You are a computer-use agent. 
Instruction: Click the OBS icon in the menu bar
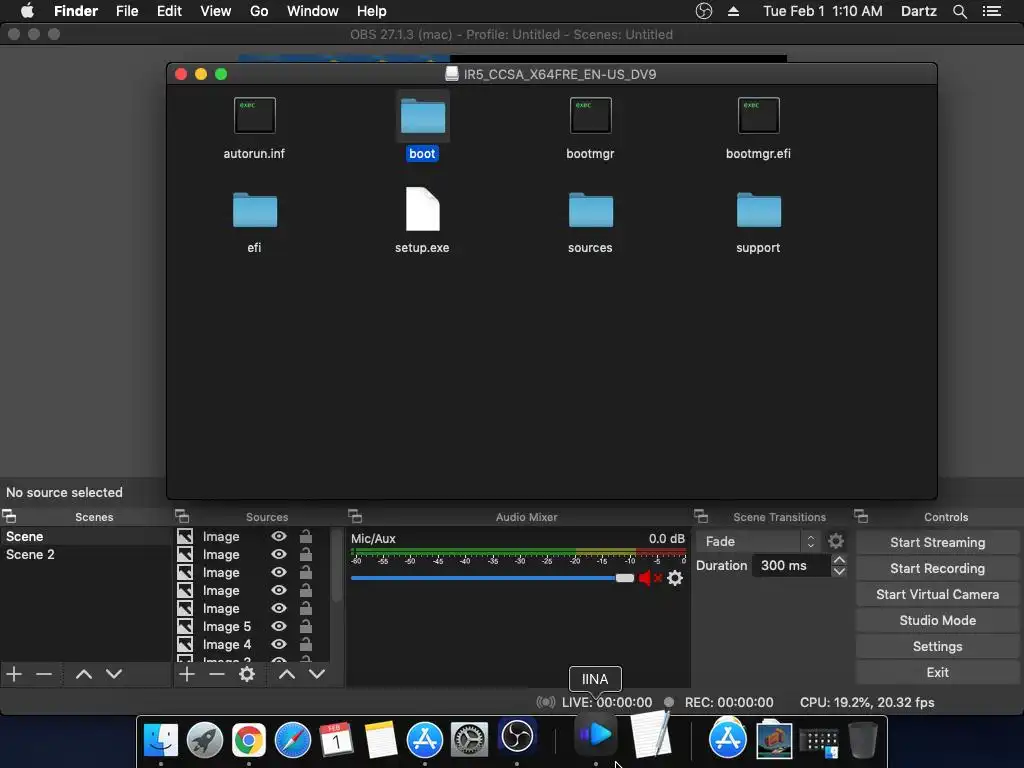[x=703, y=11]
